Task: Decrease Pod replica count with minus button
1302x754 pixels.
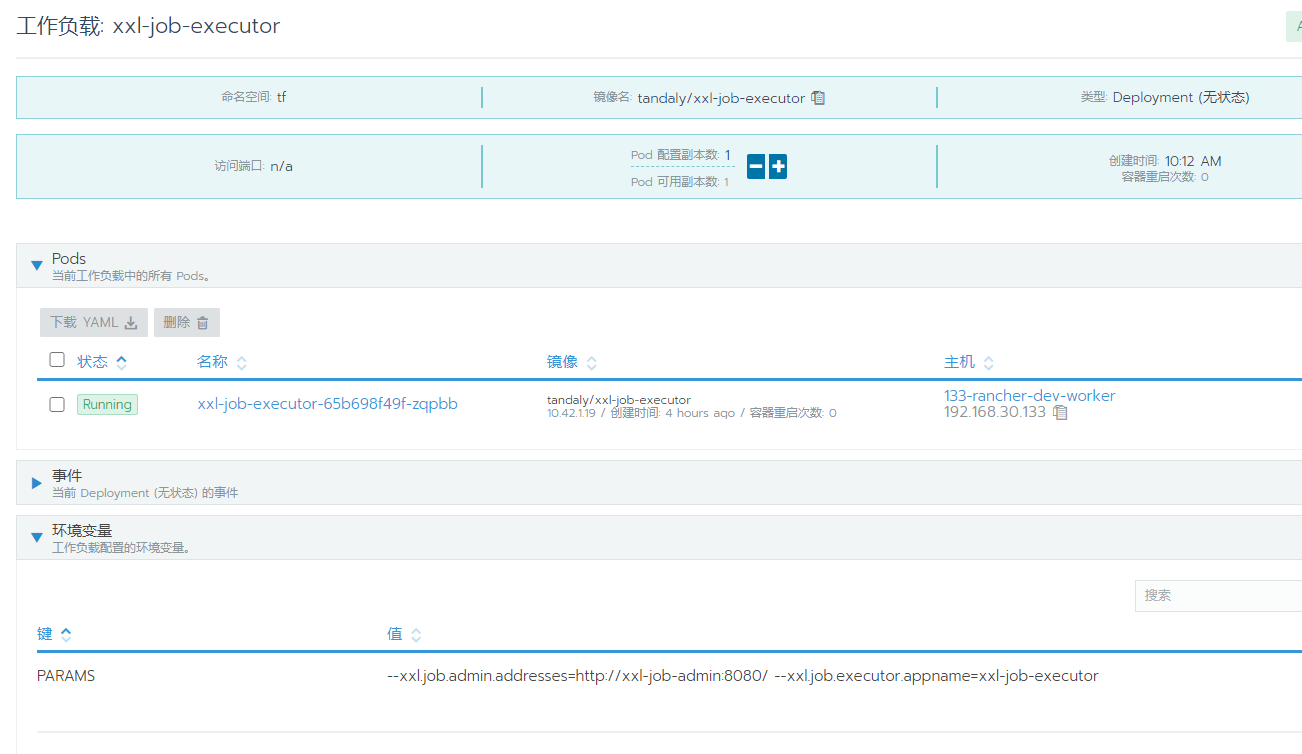Action: 756,167
